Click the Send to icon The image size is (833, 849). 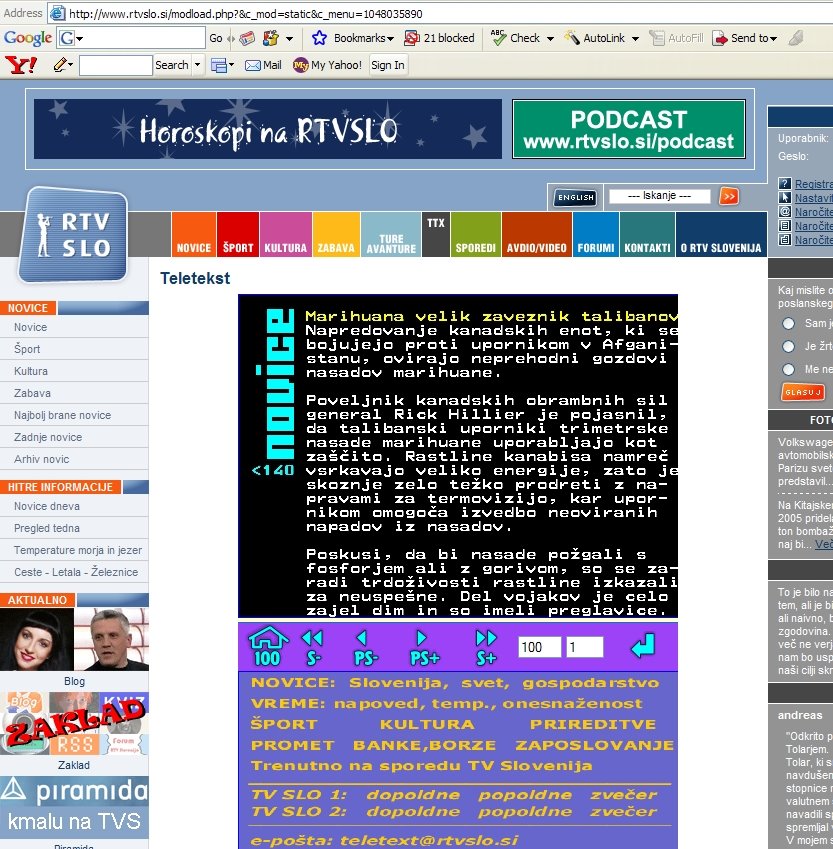click(x=720, y=38)
